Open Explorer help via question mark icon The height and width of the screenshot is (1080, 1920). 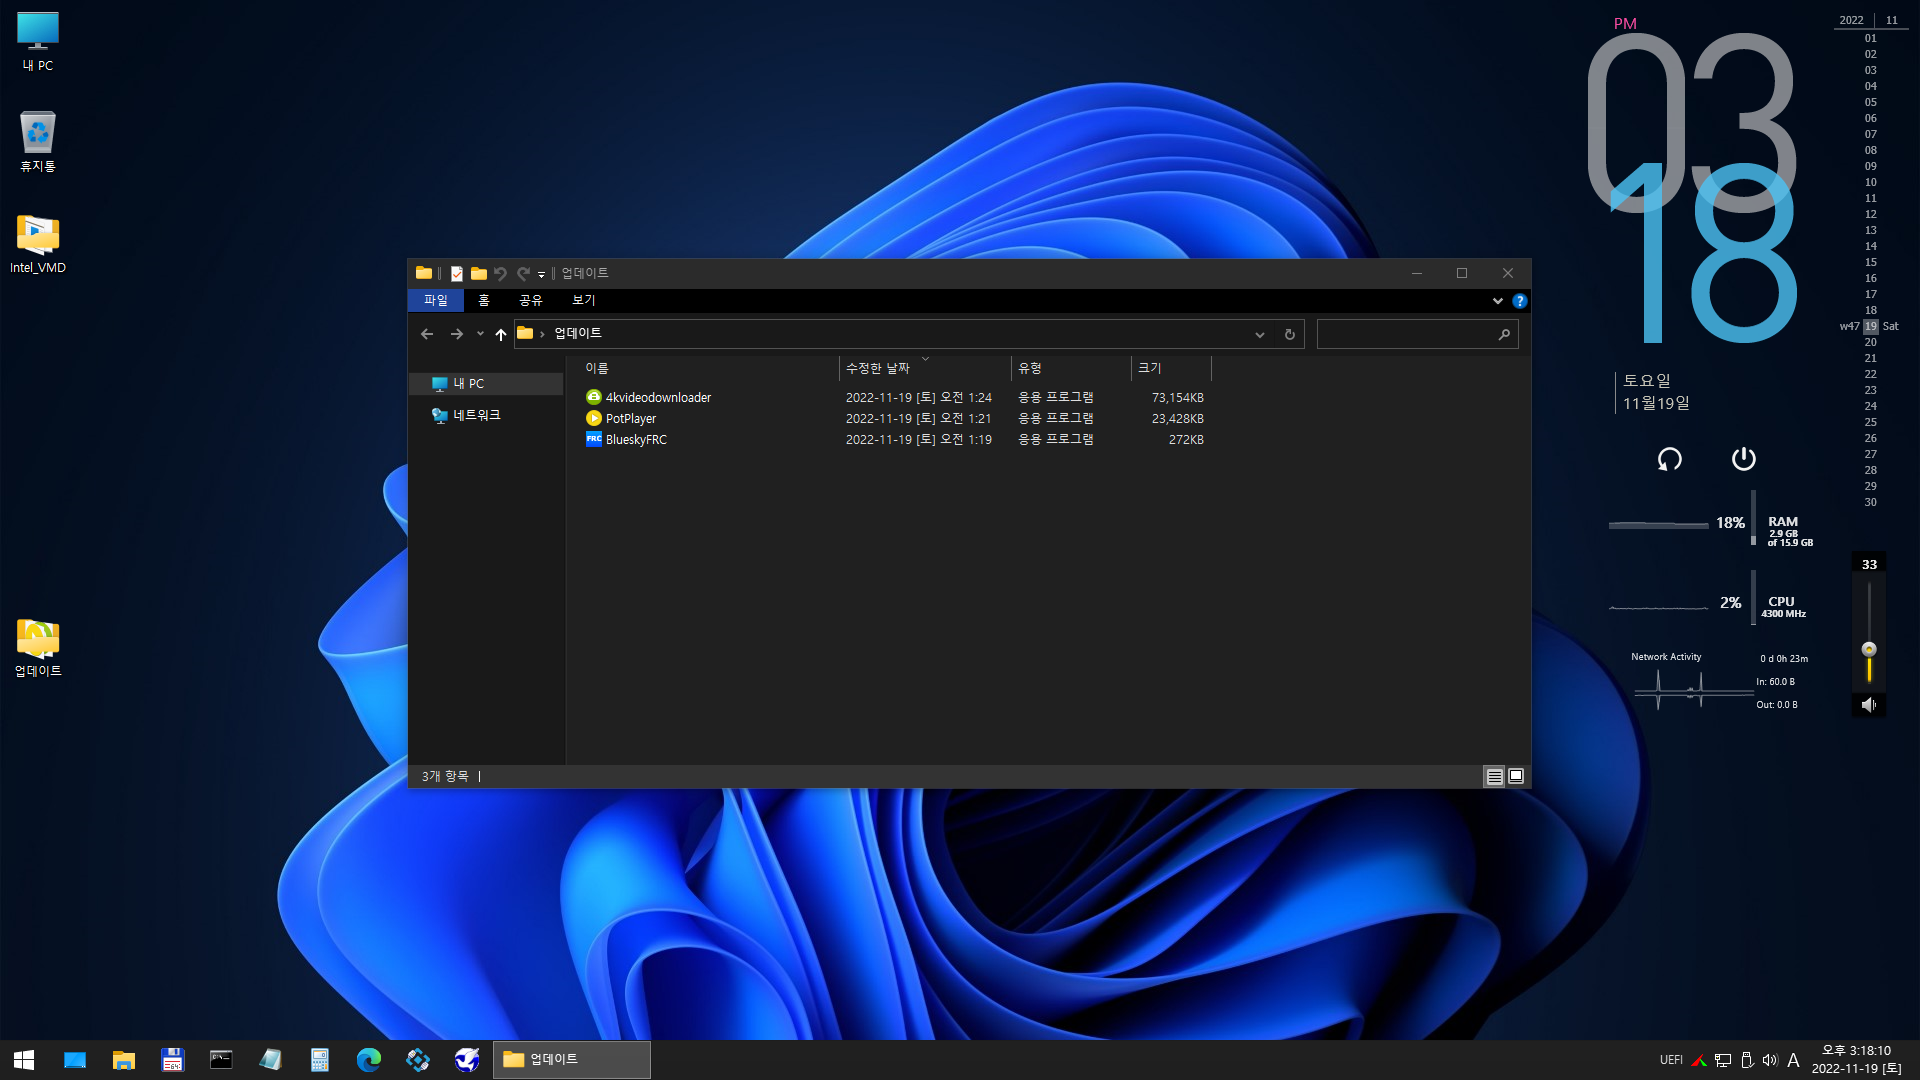[1519, 301]
